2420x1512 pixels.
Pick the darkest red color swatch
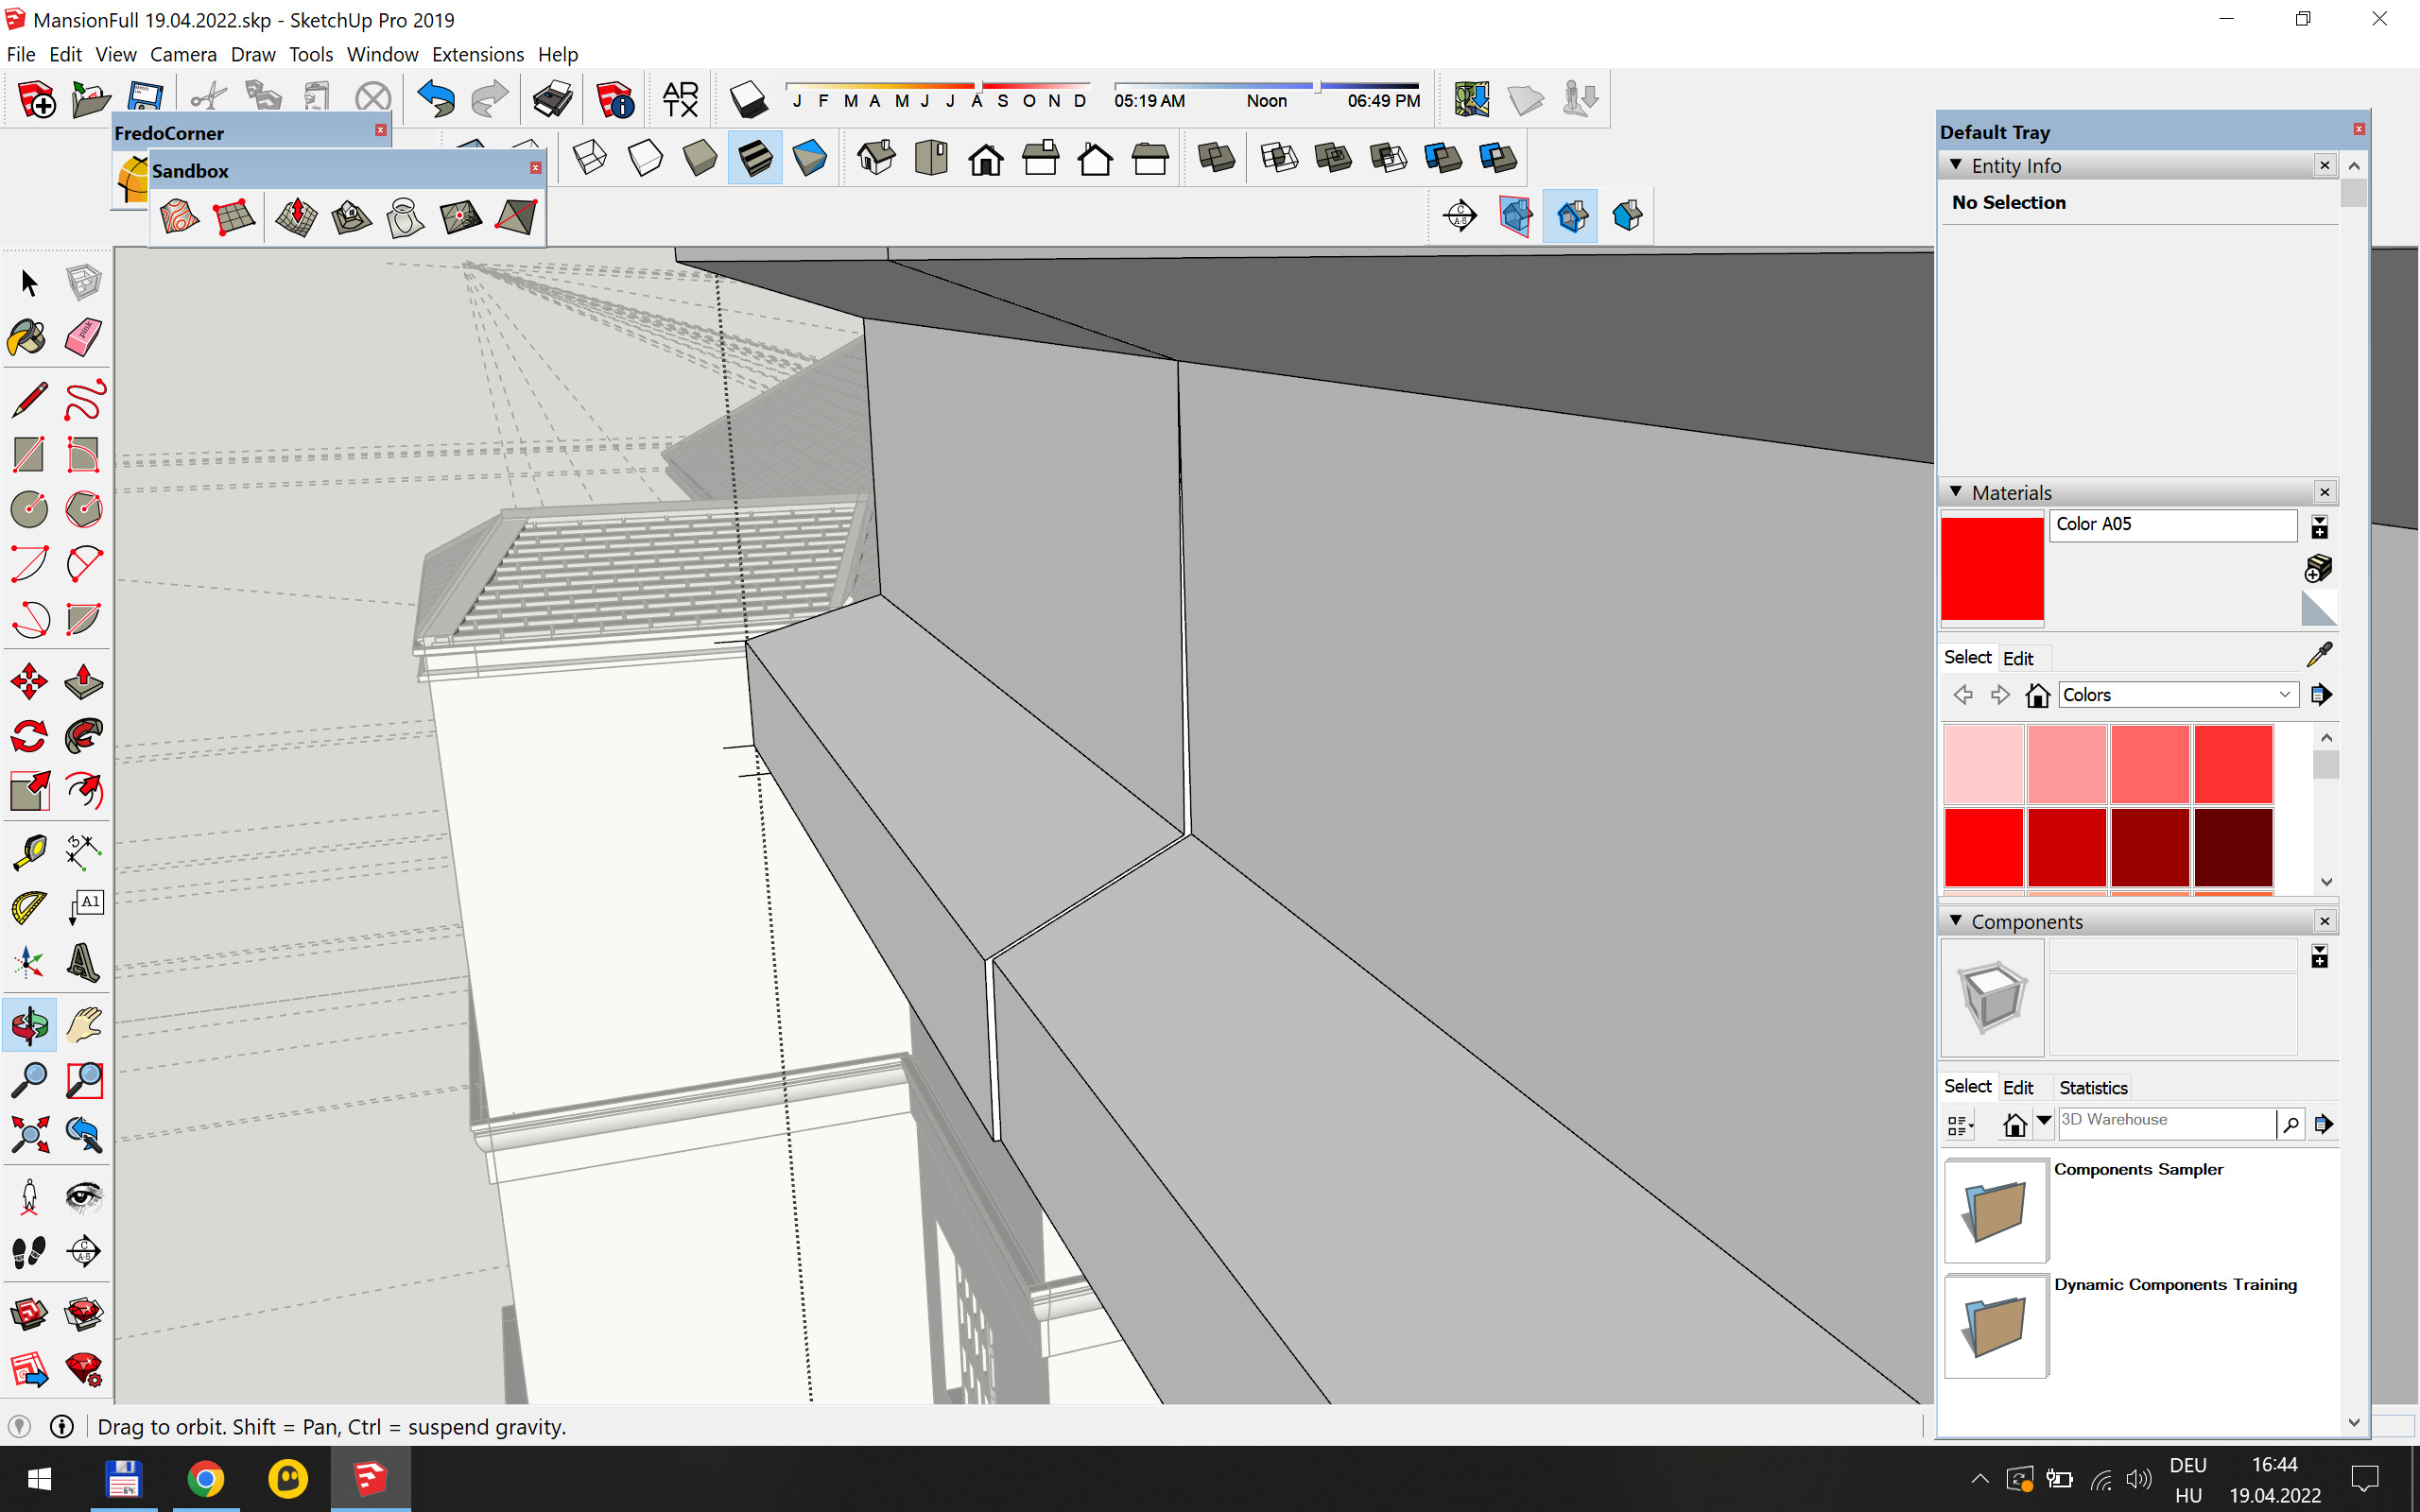[2232, 848]
